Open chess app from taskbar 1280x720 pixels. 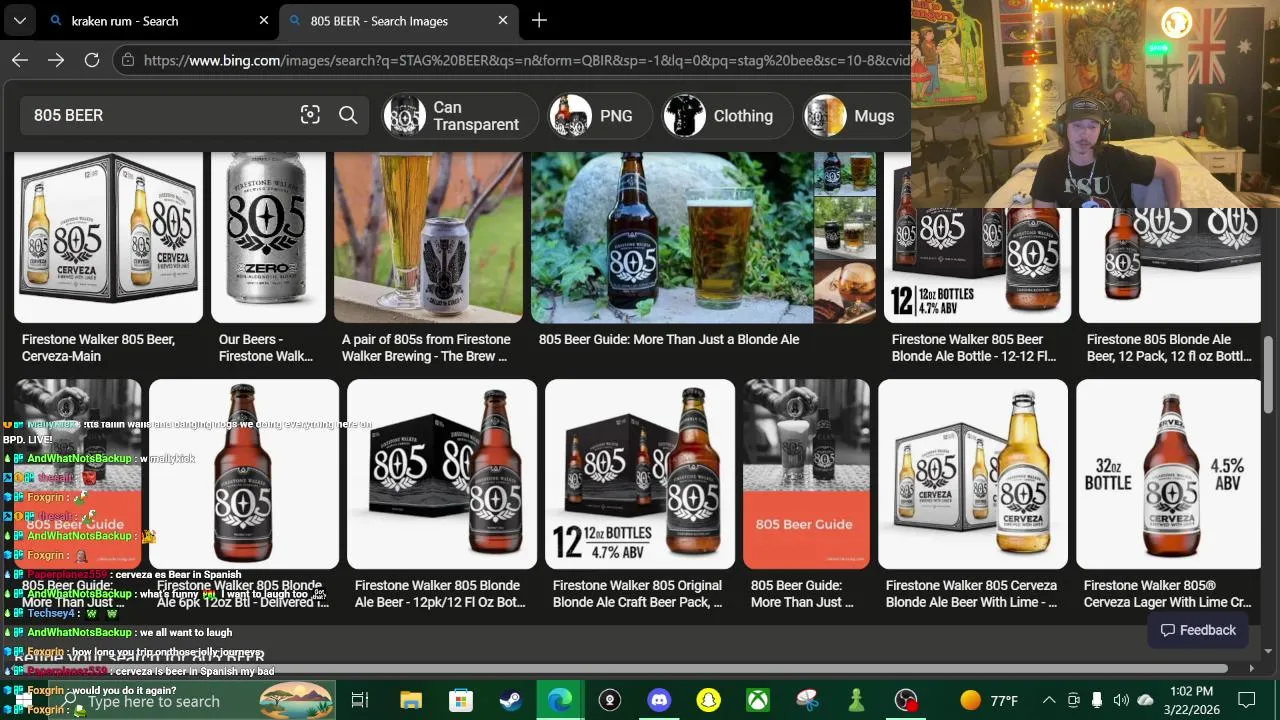coord(856,700)
